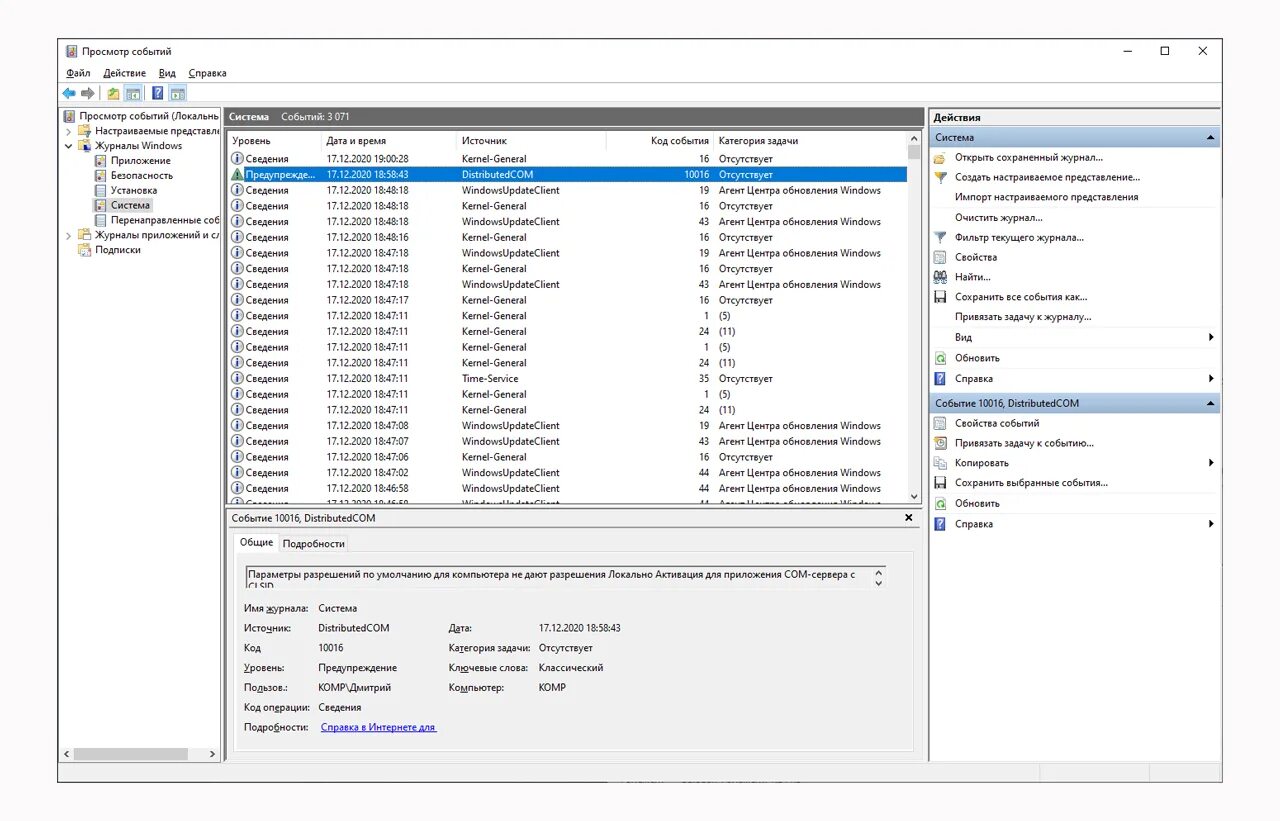Click the Открыть сохраненный журнал folder icon
The height and width of the screenshot is (821, 1280).
point(940,157)
